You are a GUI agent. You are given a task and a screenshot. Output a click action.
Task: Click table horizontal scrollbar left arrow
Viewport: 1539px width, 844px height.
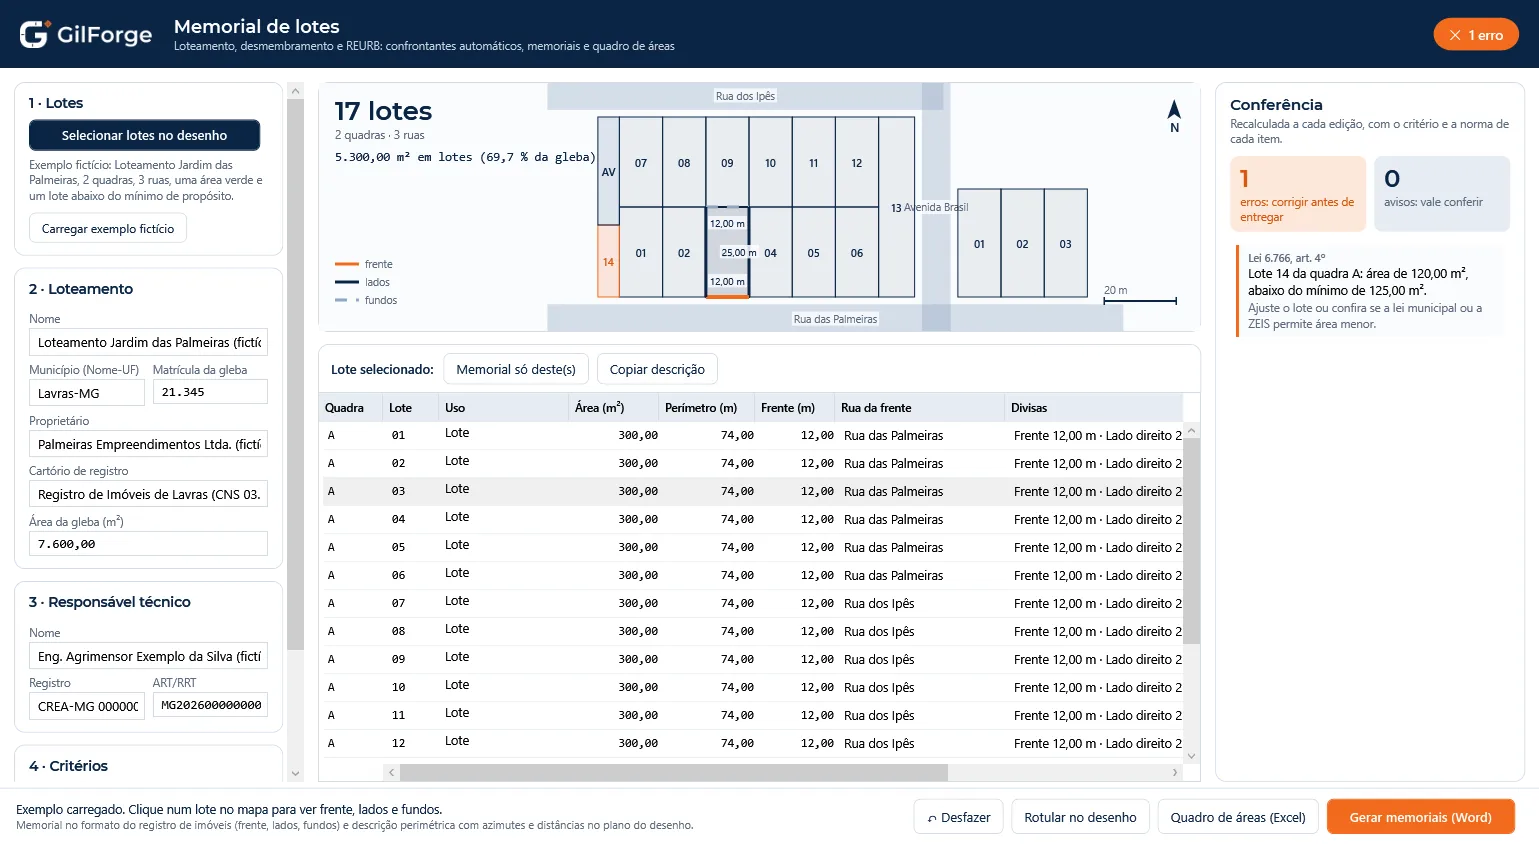coord(392,772)
